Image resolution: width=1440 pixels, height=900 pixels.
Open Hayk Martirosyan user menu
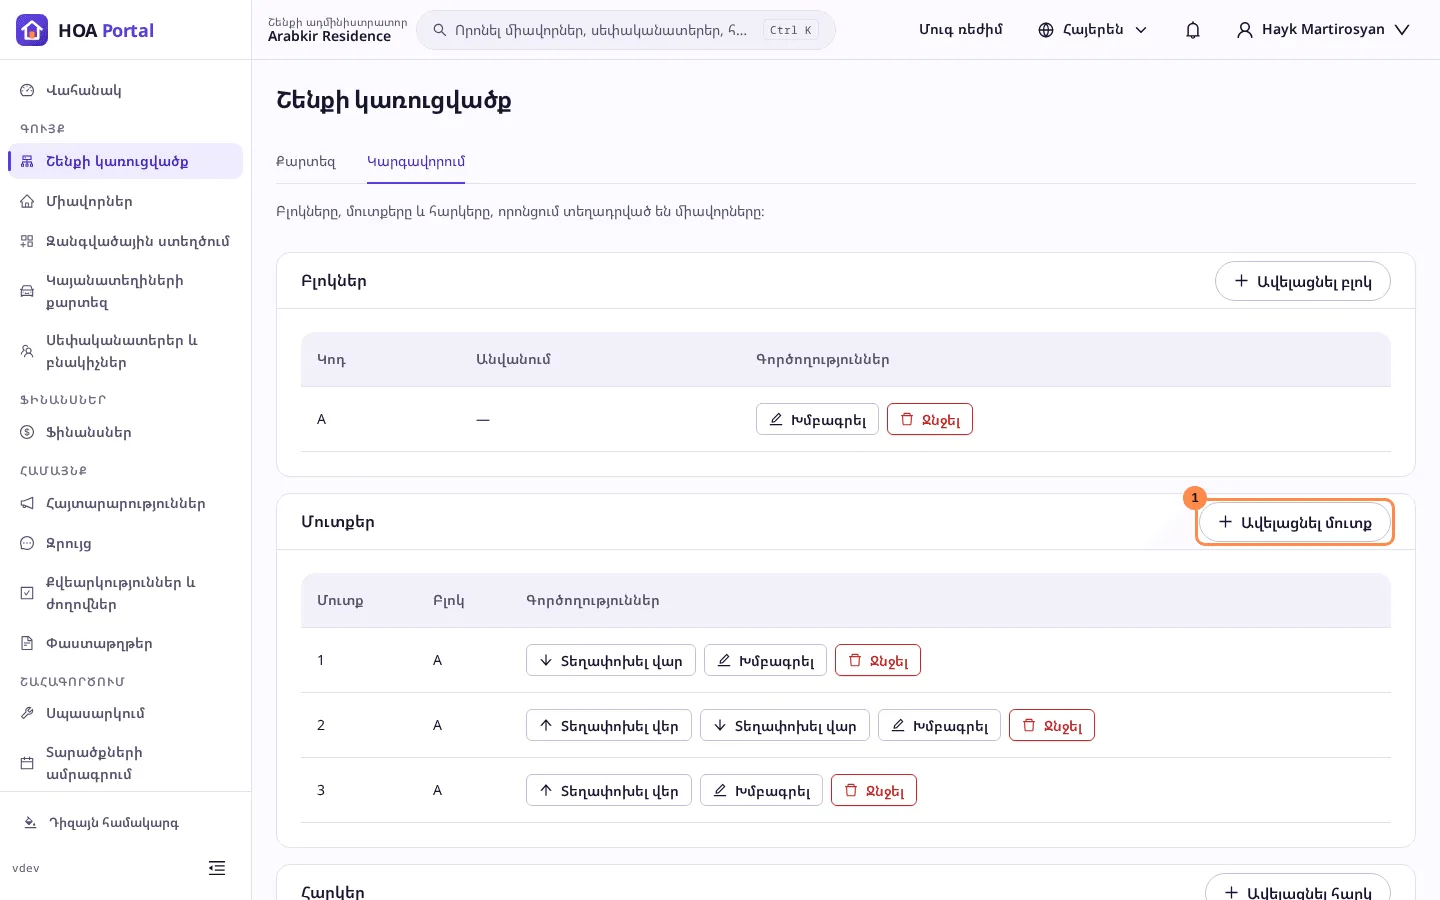point(1323,30)
